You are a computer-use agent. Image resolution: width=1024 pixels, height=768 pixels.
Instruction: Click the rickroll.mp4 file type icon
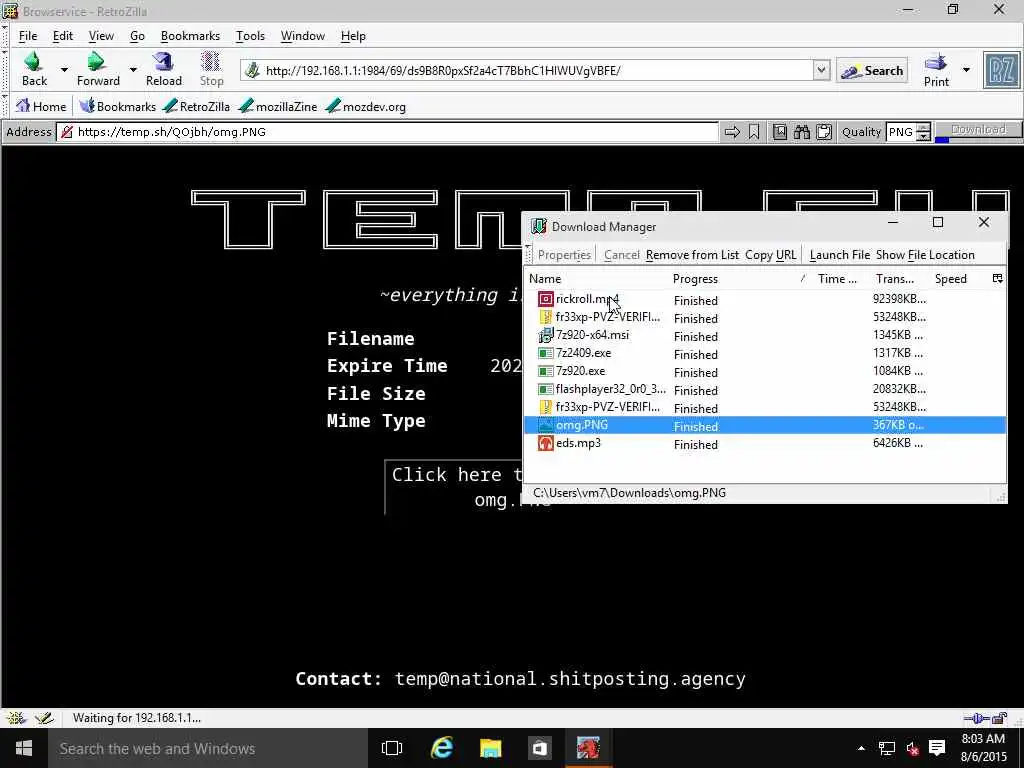point(545,299)
